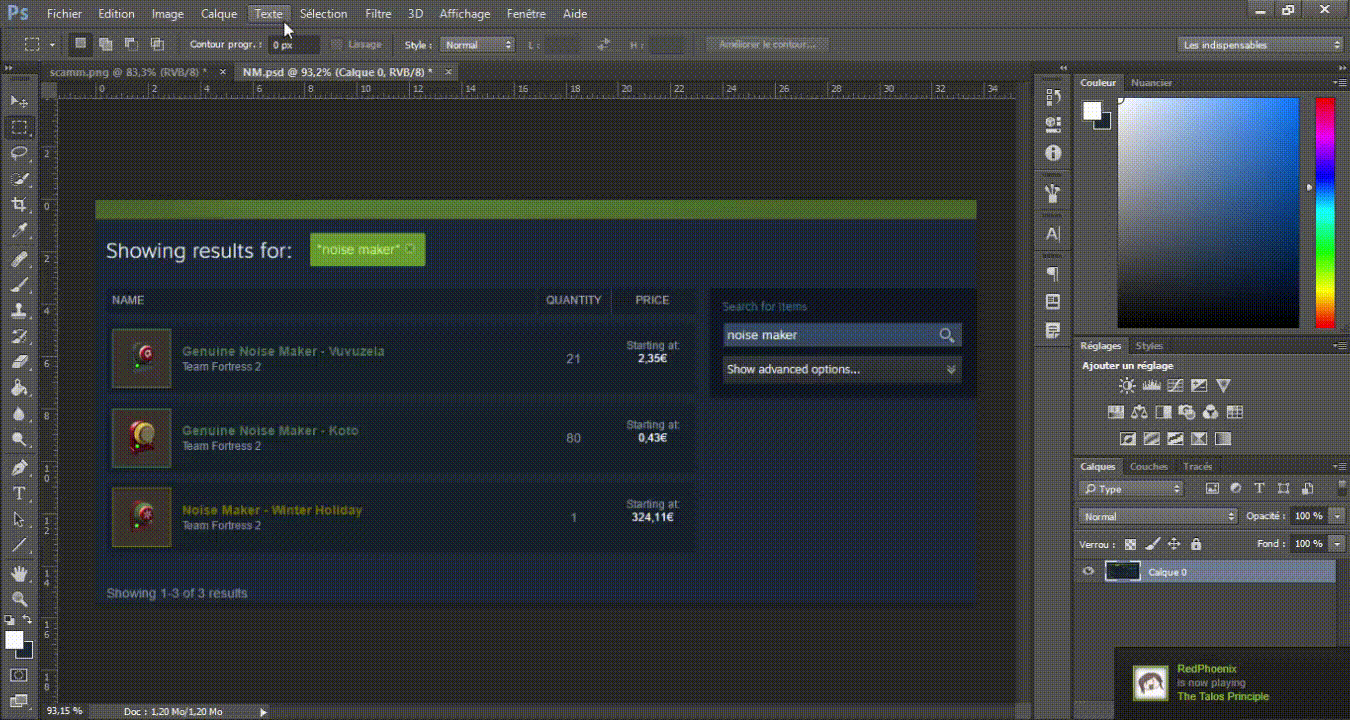Toggle pixel layer filter

1212,489
